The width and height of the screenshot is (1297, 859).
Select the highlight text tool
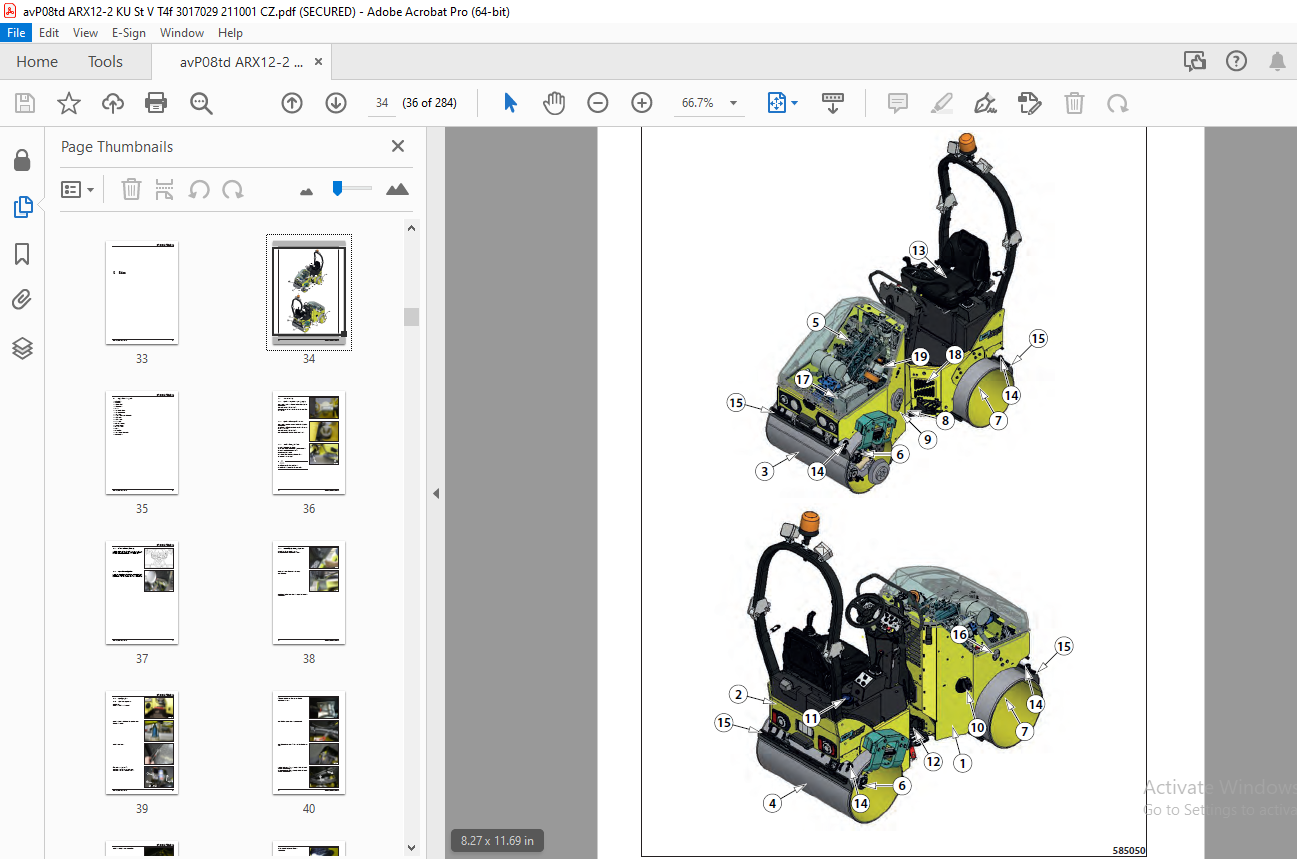pyautogui.click(x=941, y=103)
